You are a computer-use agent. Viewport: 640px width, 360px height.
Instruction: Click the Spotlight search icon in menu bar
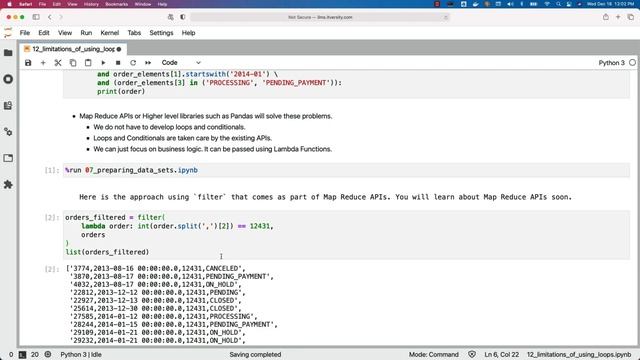point(558,4)
